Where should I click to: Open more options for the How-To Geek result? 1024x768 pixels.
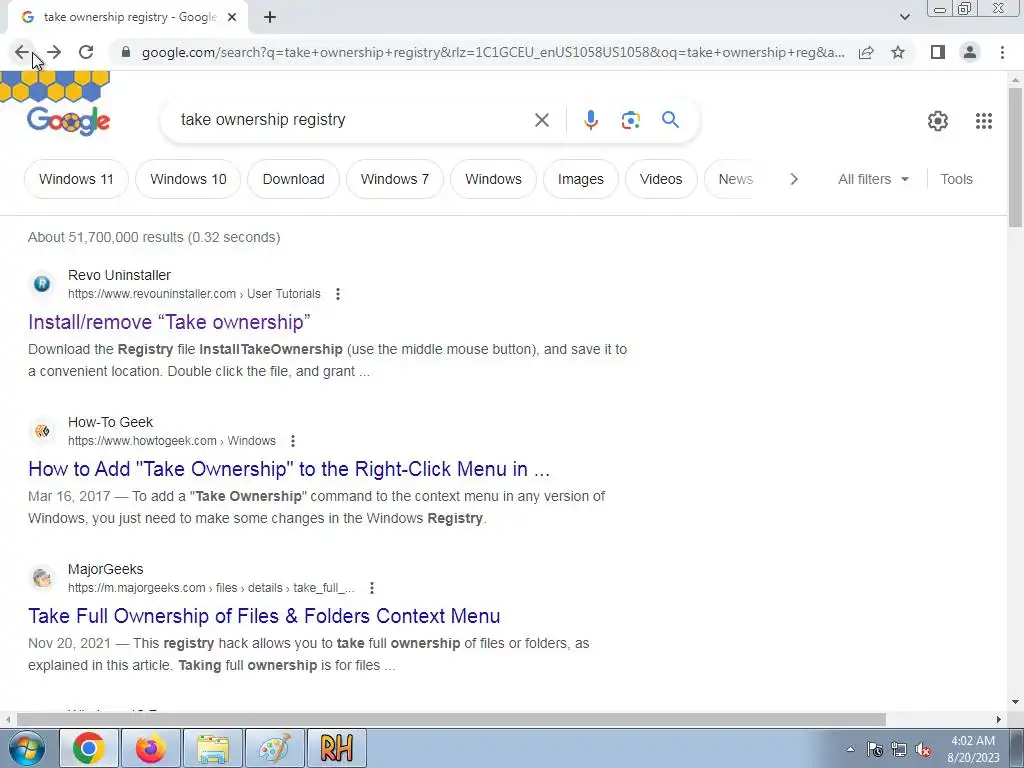pos(293,441)
